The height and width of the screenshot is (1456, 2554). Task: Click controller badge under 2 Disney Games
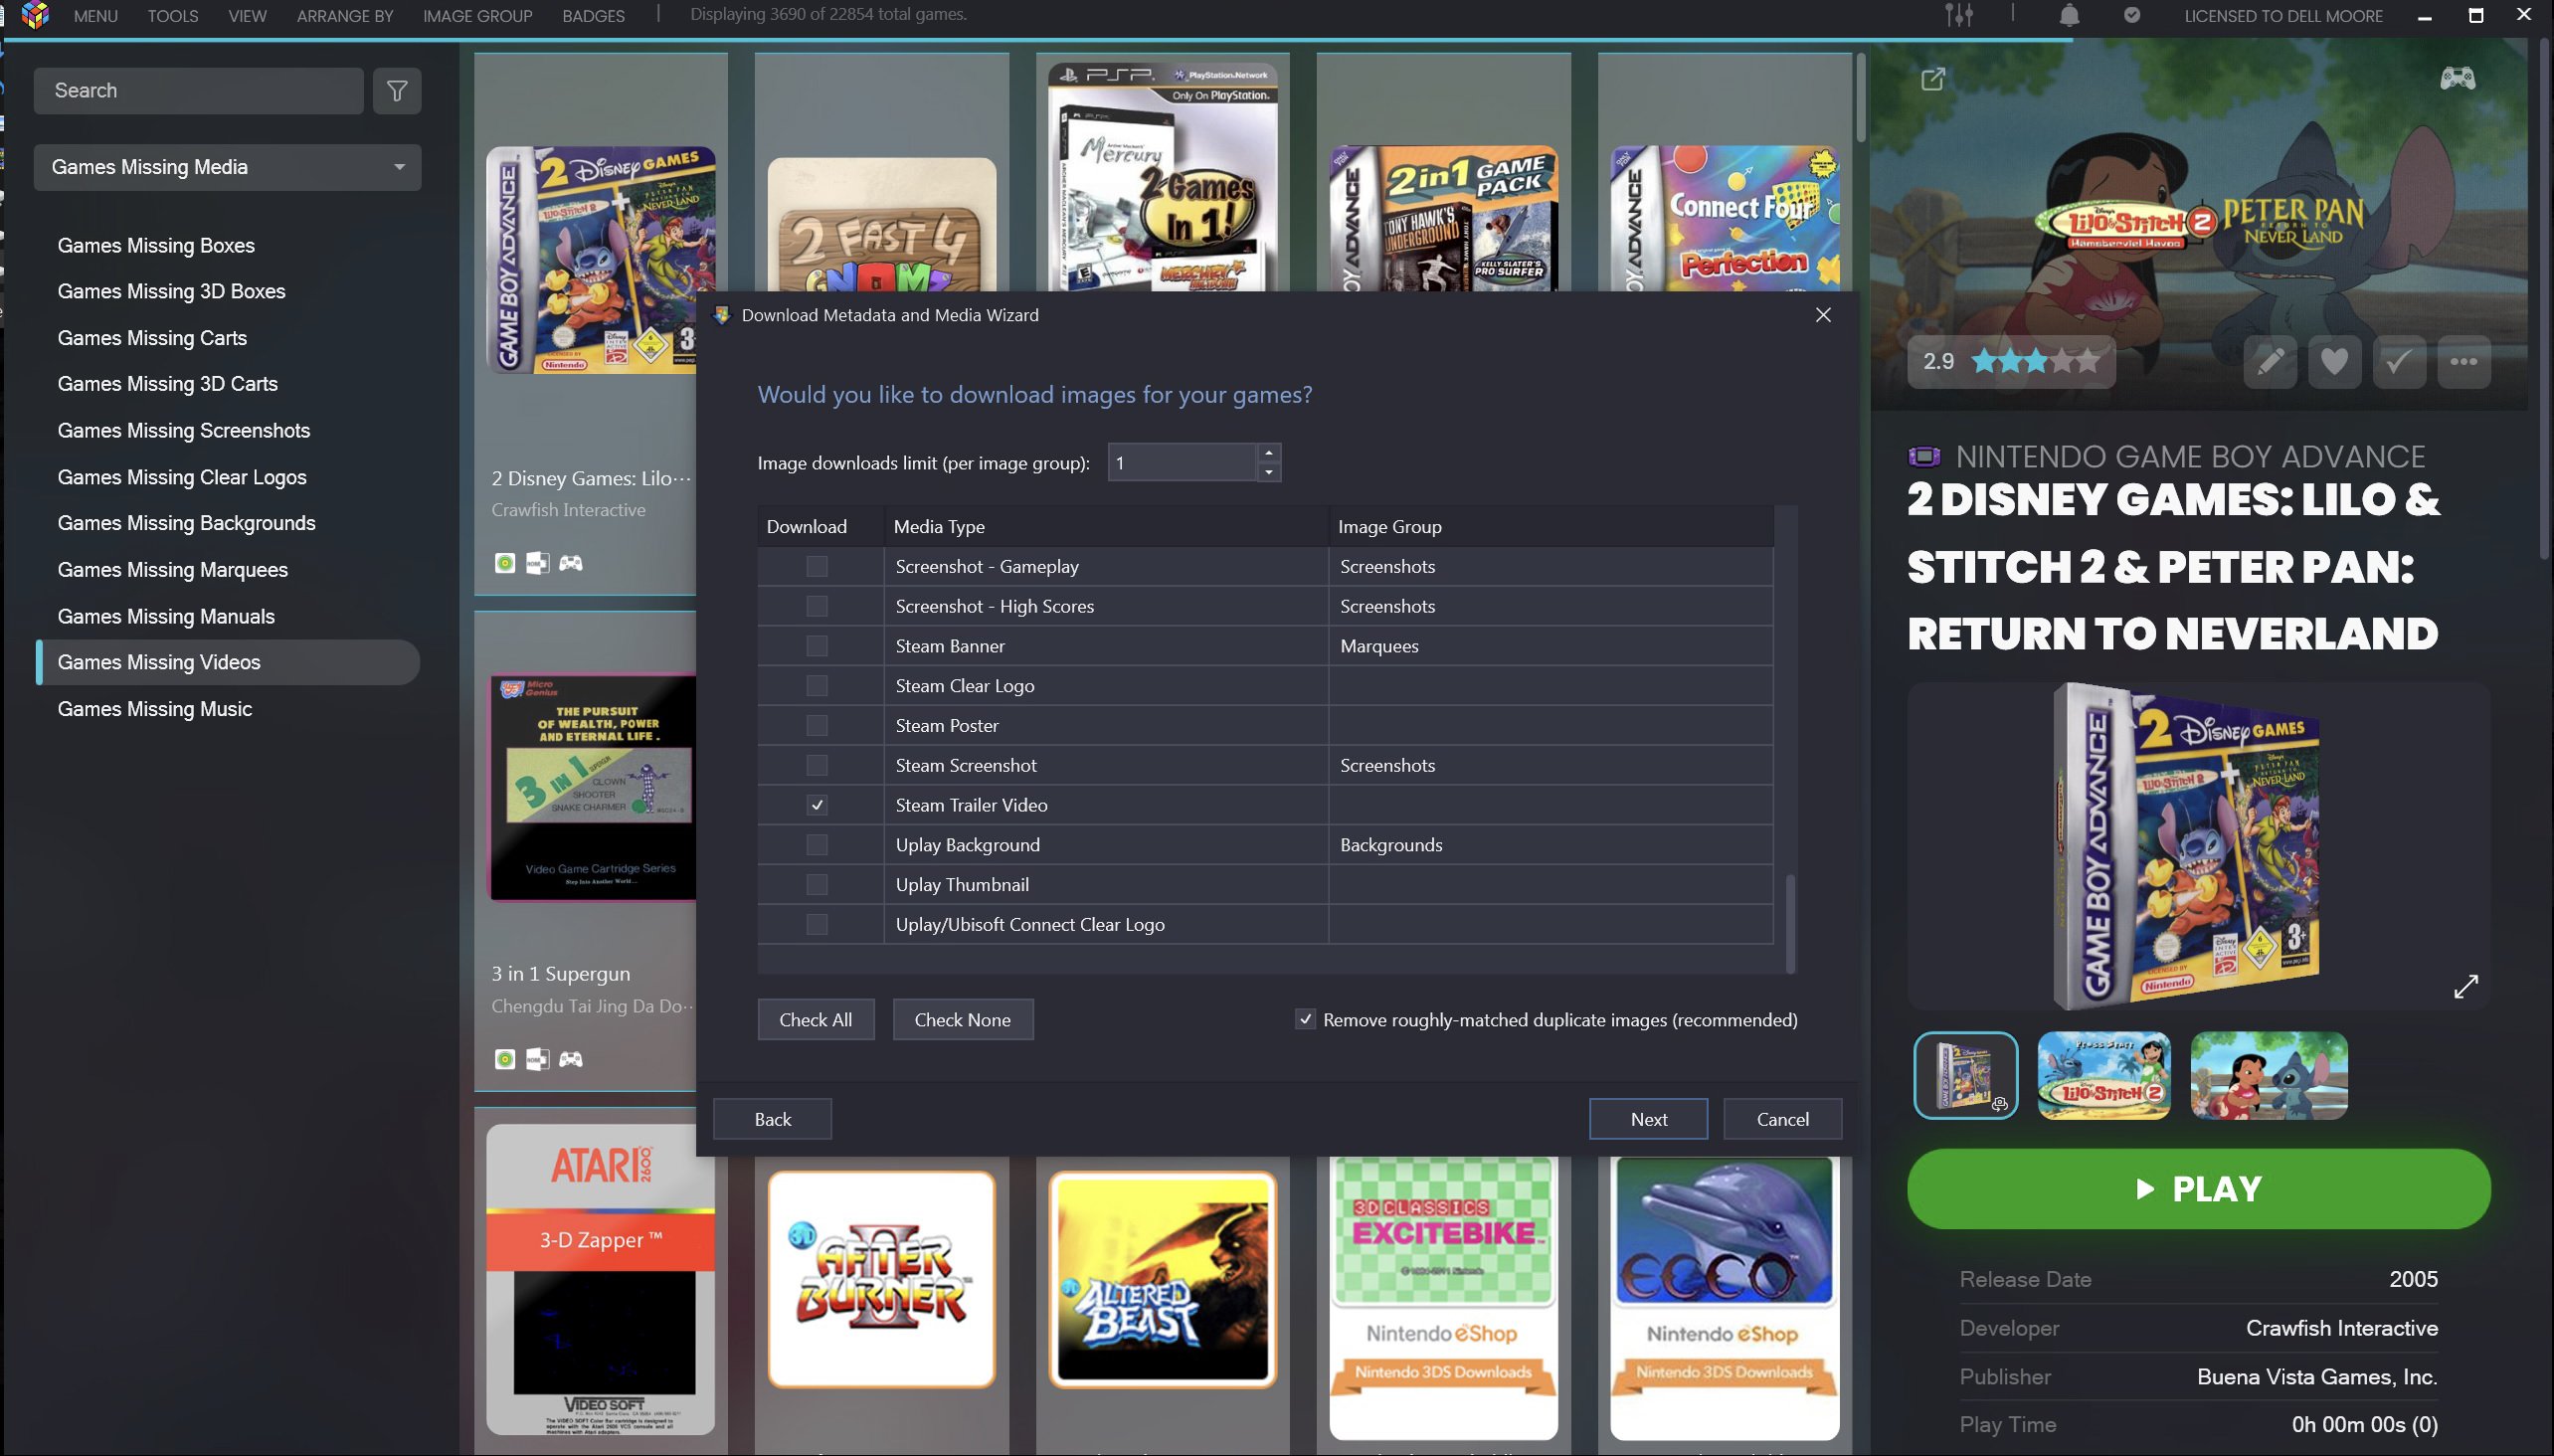[571, 563]
